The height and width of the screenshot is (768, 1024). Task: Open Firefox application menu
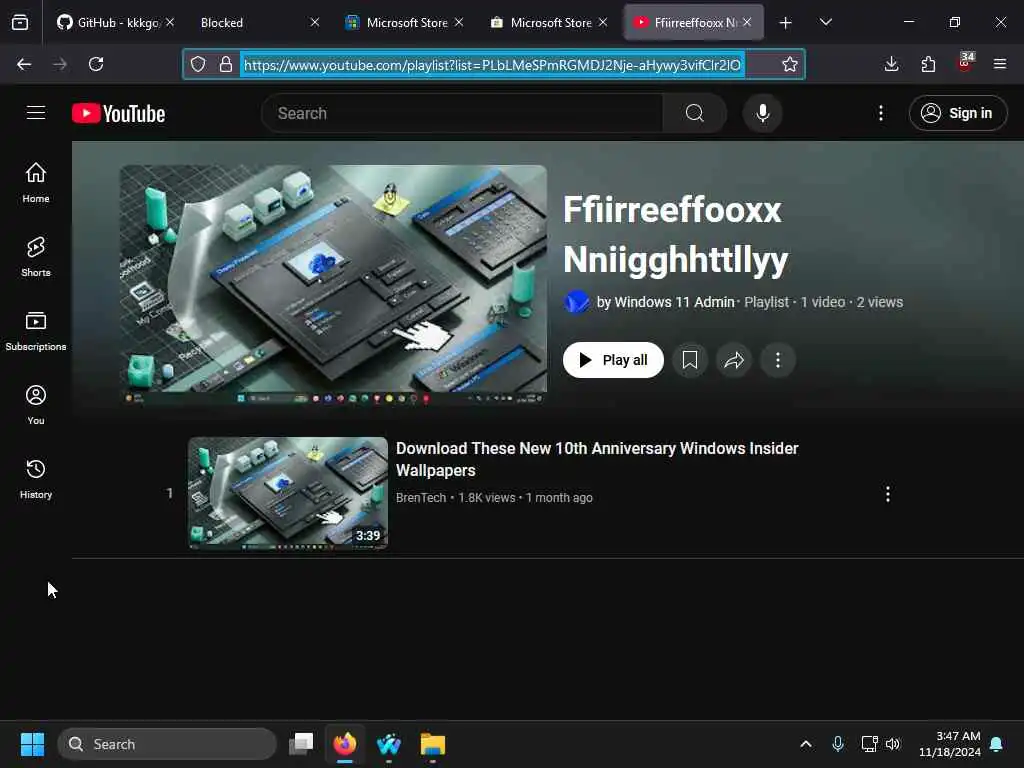click(1000, 64)
